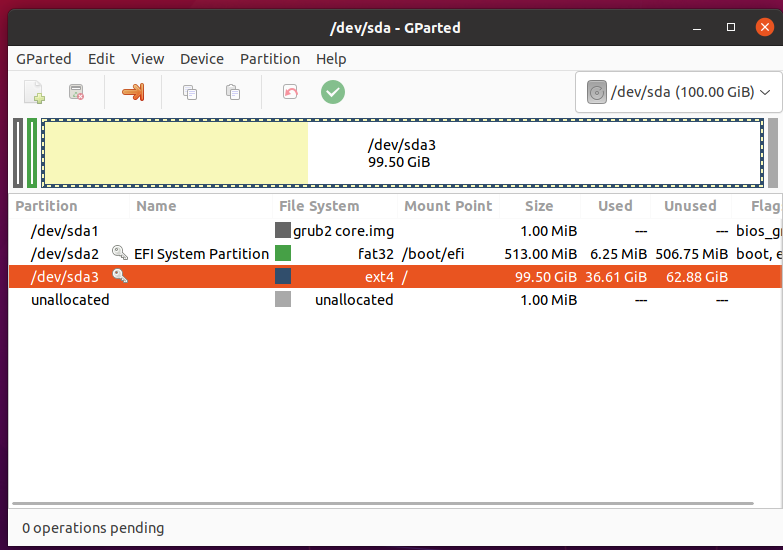The width and height of the screenshot is (783, 550).
Task: Select the /dev/sda1 partition row
Action: click(x=395, y=231)
